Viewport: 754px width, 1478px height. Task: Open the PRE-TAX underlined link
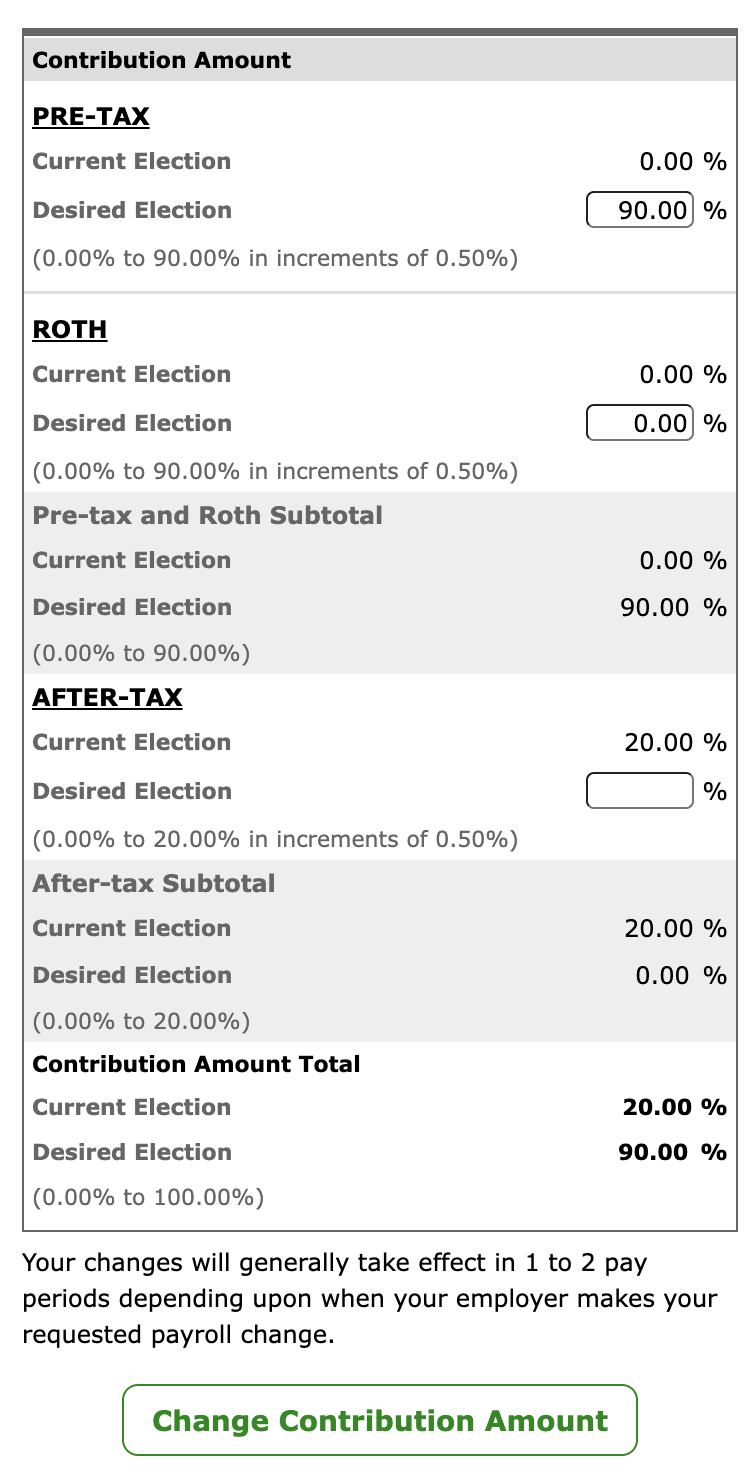91,117
